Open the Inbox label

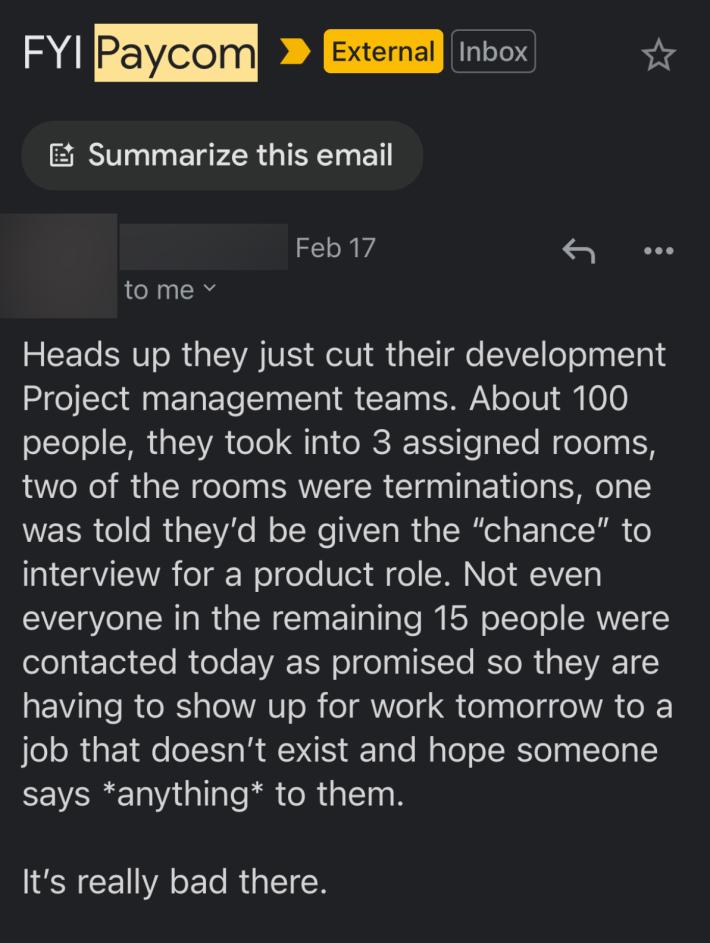493,52
